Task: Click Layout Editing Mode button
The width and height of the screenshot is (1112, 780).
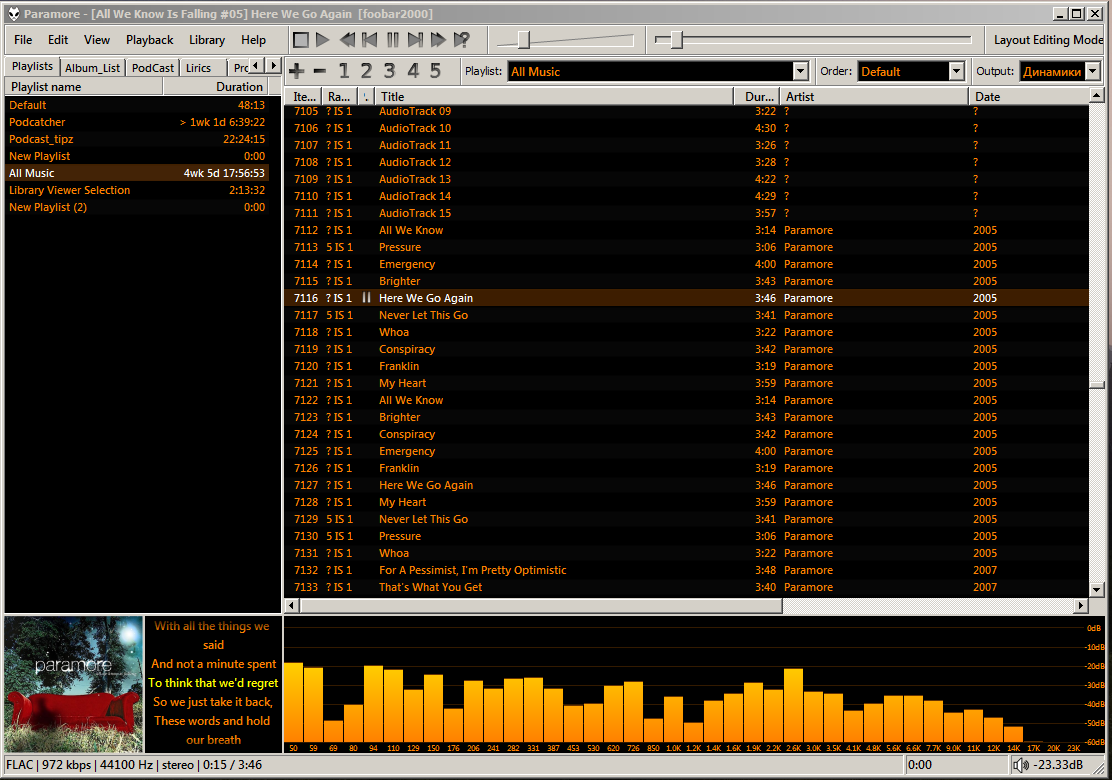Action: (x=1047, y=40)
